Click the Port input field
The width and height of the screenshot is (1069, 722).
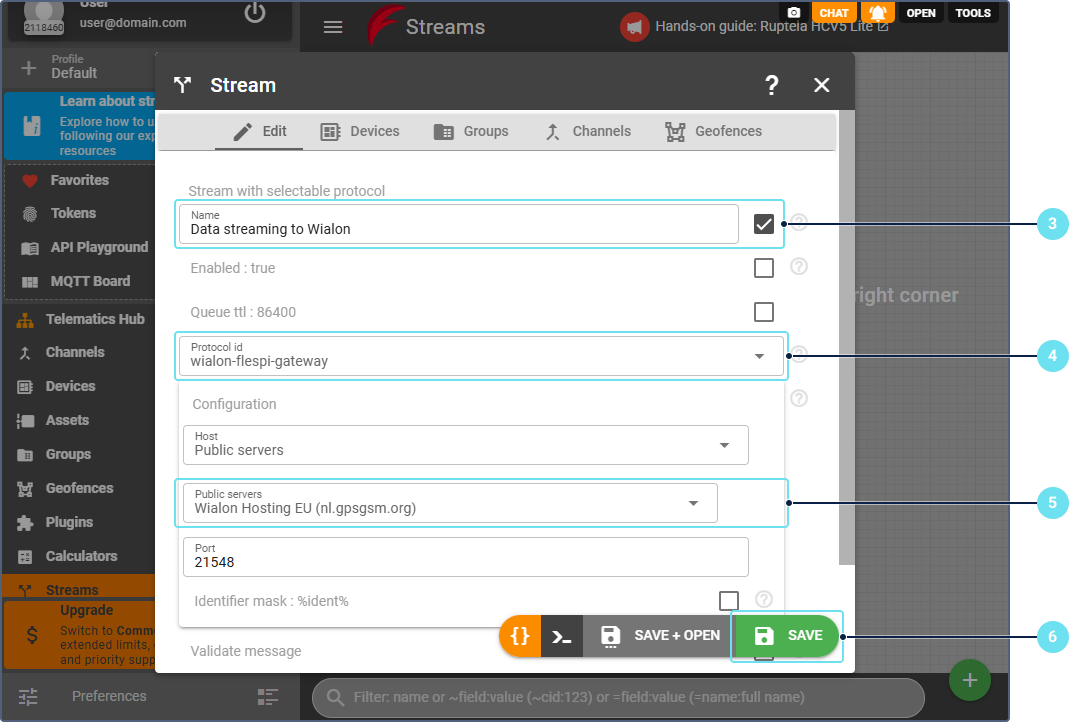click(x=466, y=557)
